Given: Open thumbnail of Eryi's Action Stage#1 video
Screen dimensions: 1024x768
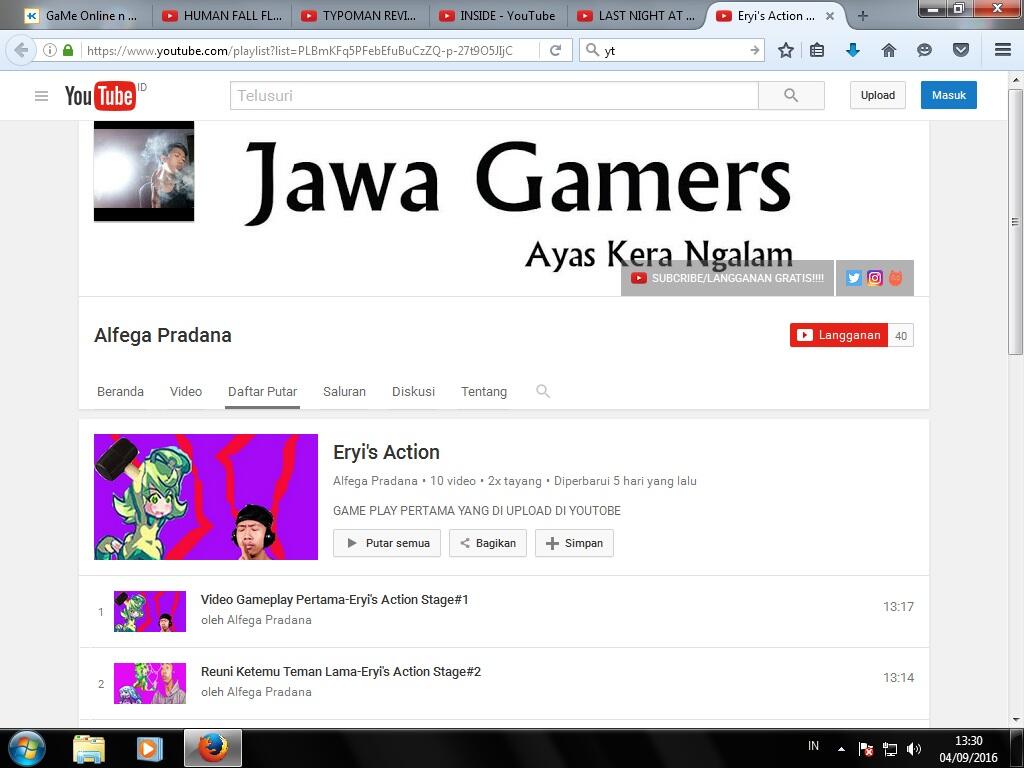Looking at the screenshot, I should [150, 612].
